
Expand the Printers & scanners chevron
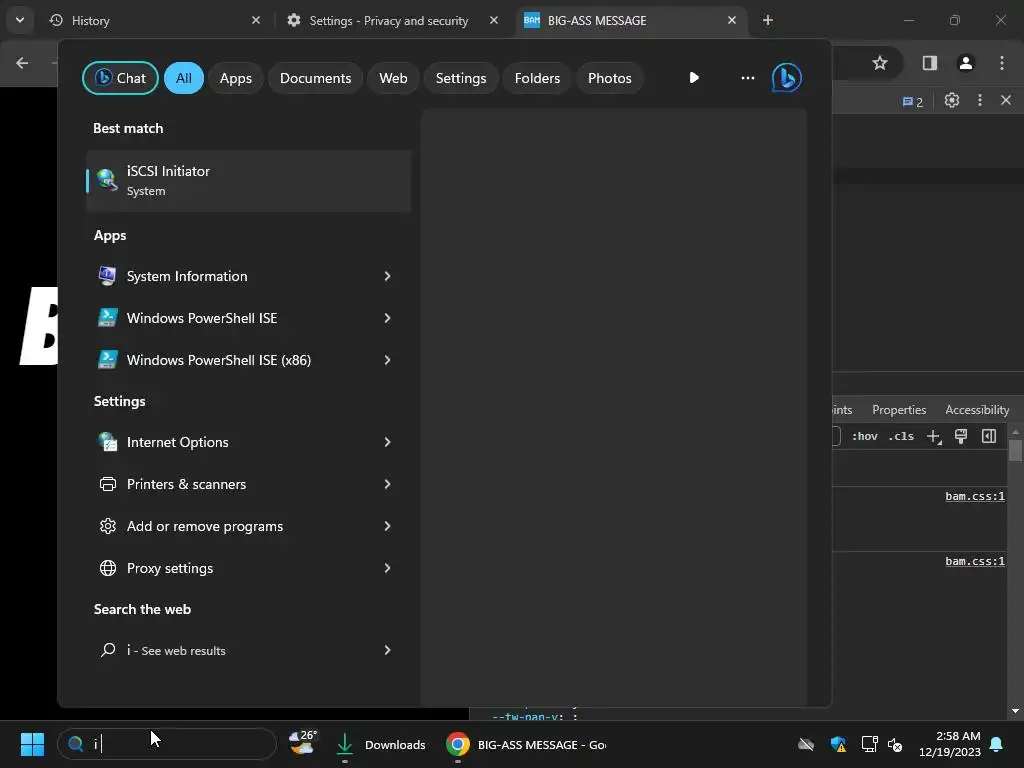click(x=387, y=484)
